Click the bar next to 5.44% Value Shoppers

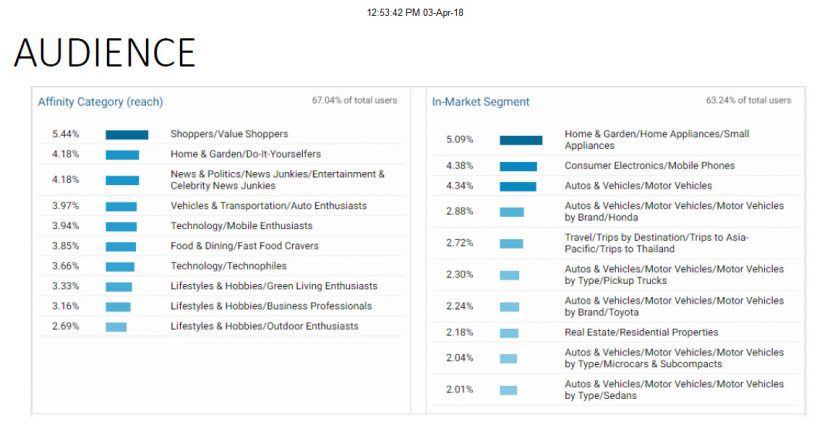[x=127, y=135]
